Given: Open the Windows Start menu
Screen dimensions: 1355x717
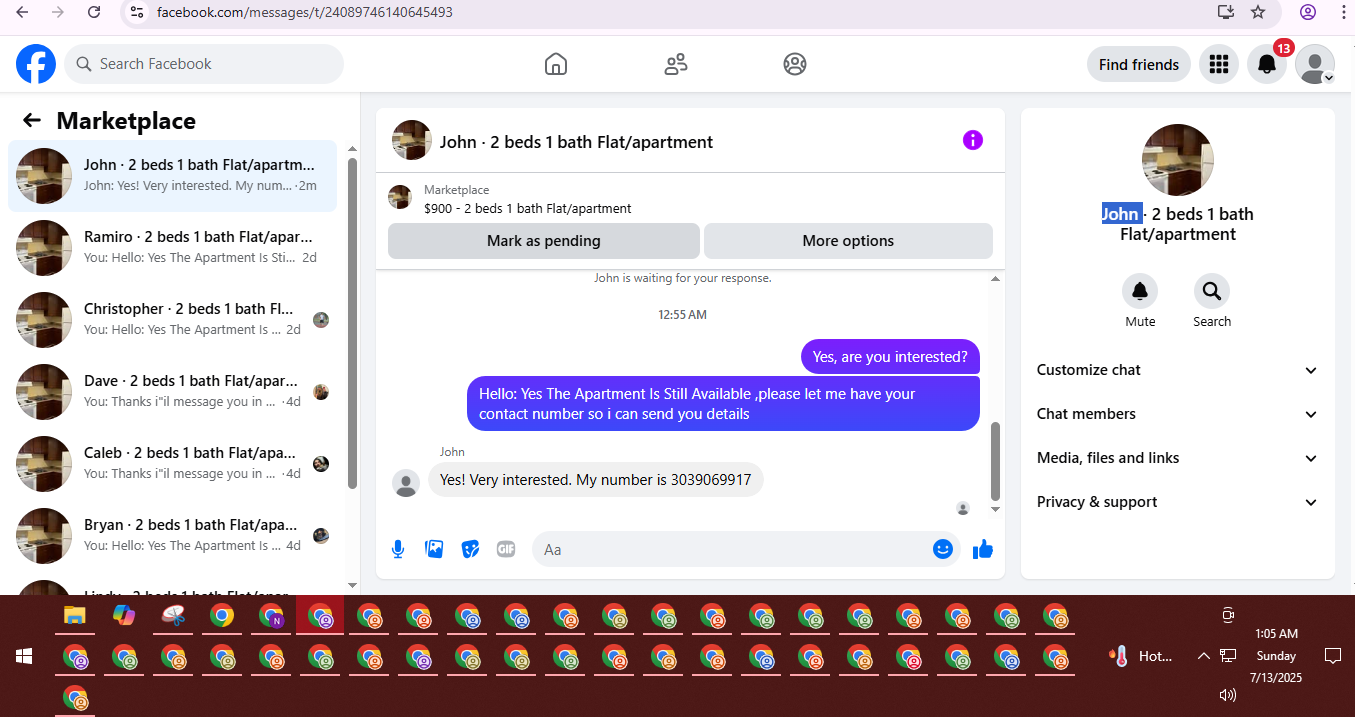Looking at the screenshot, I should coord(24,656).
